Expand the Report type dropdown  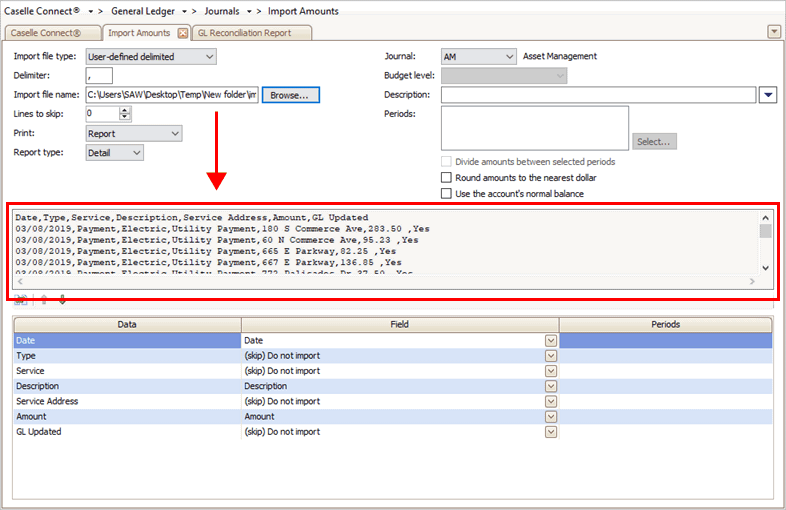[x=136, y=152]
